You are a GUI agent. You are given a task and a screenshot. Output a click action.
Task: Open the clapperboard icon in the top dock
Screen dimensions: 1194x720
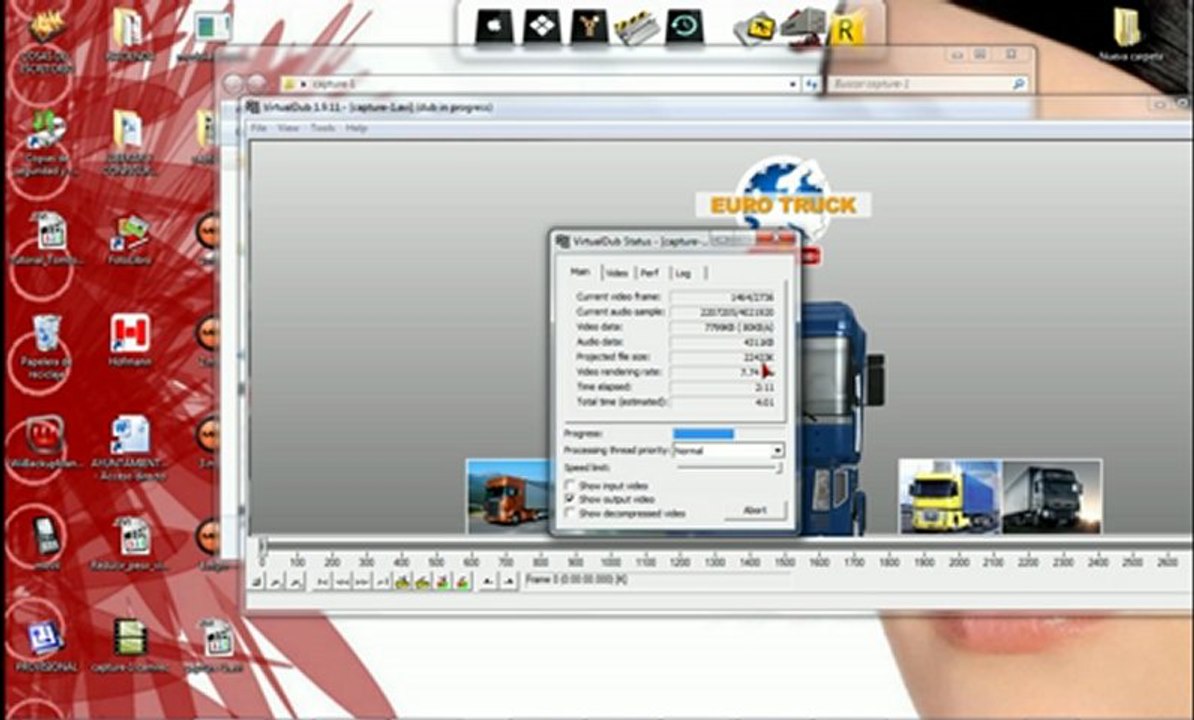pos(637,28)
